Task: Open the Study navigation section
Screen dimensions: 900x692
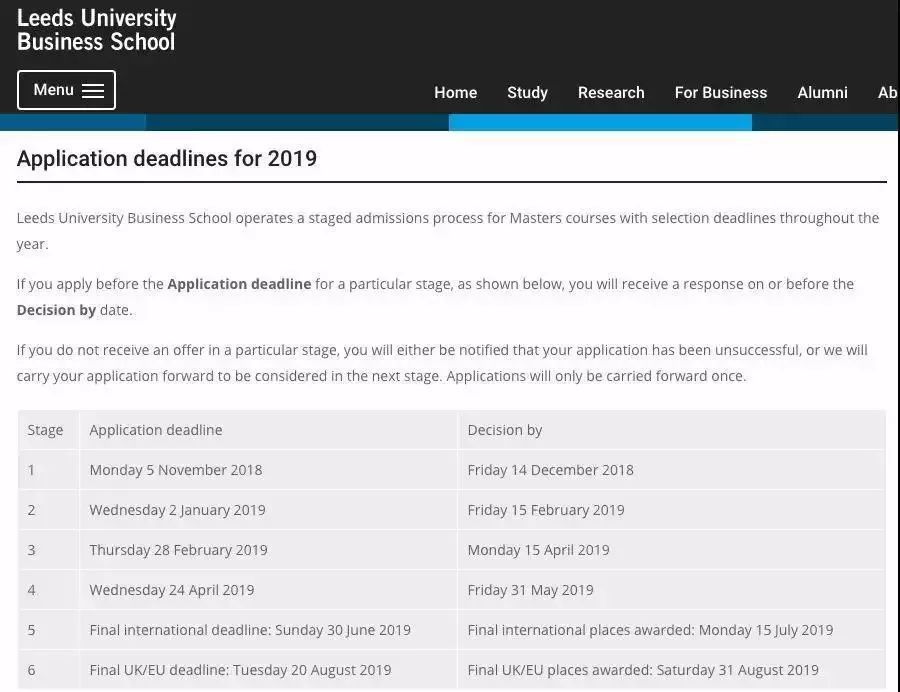Action: (527, 92)
